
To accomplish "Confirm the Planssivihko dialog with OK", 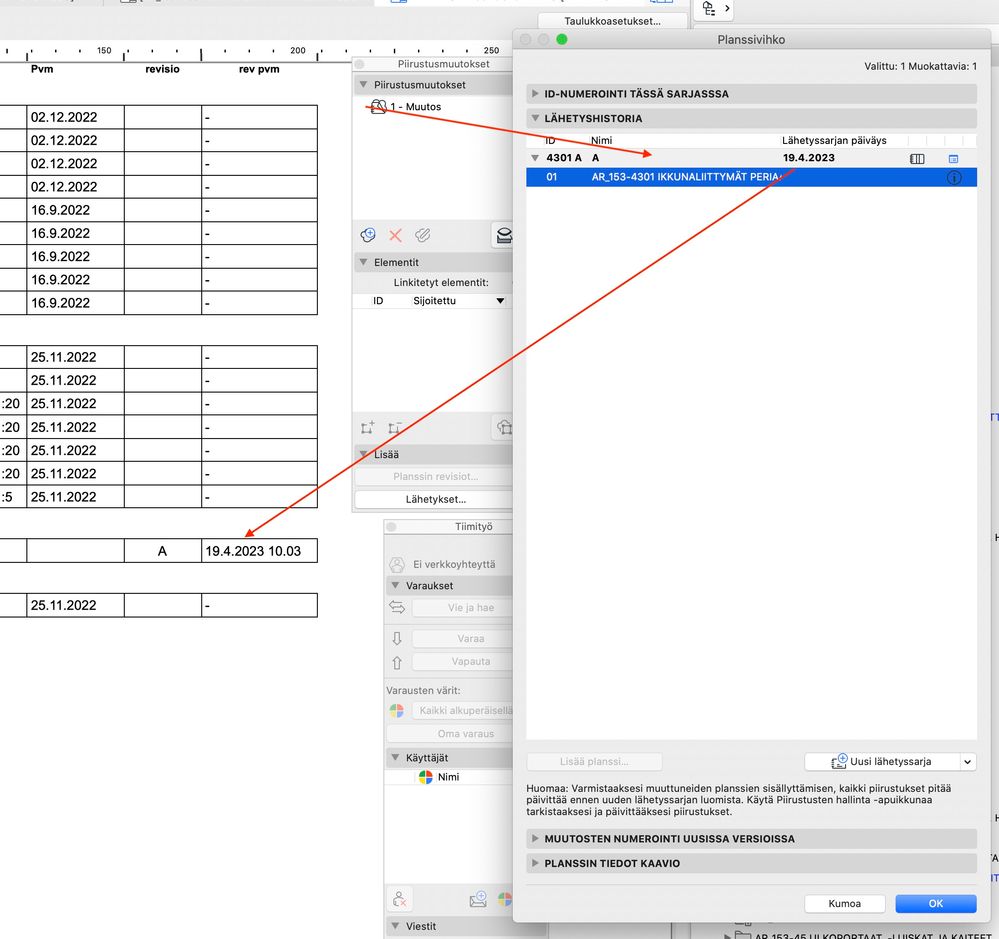I will (x=935, y=903).
